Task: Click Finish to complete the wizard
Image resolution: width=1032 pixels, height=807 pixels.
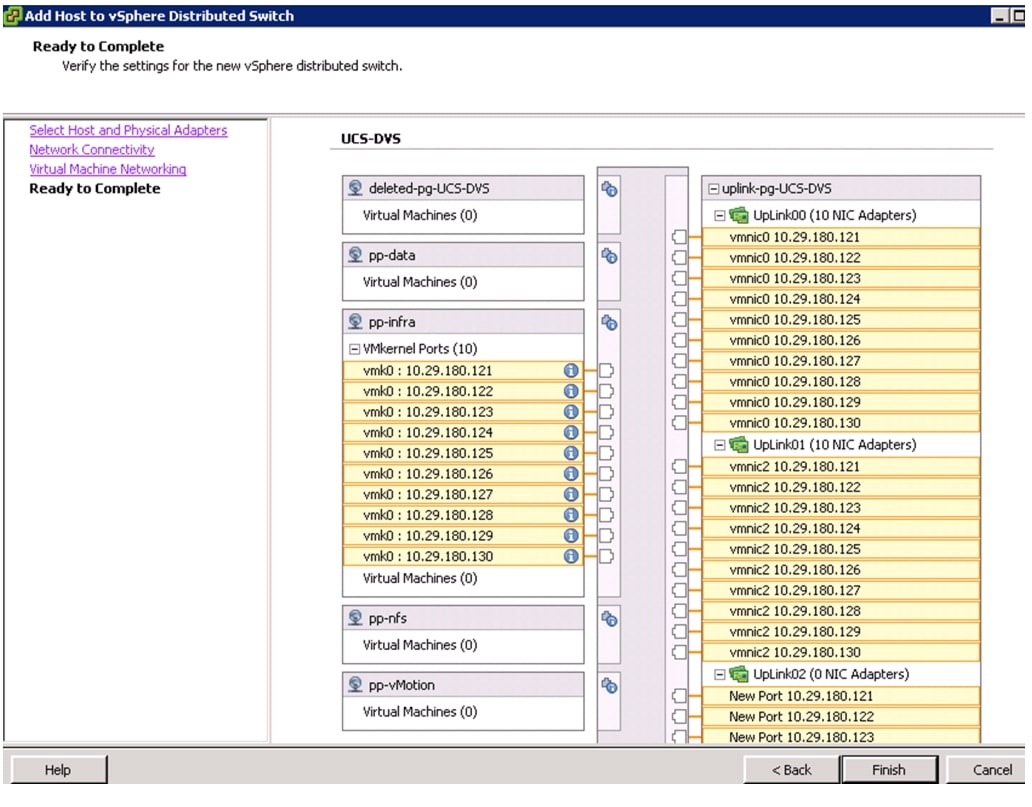Action: [x=889, y=769]
